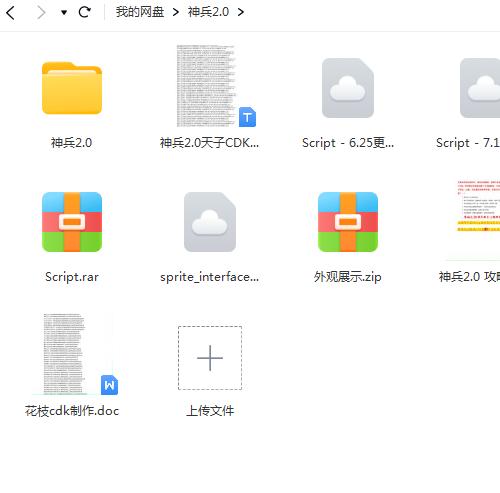Select 神兵2.0 breadcrumb segment
This screenshot has width=500, height=493.
pos(208,12)
